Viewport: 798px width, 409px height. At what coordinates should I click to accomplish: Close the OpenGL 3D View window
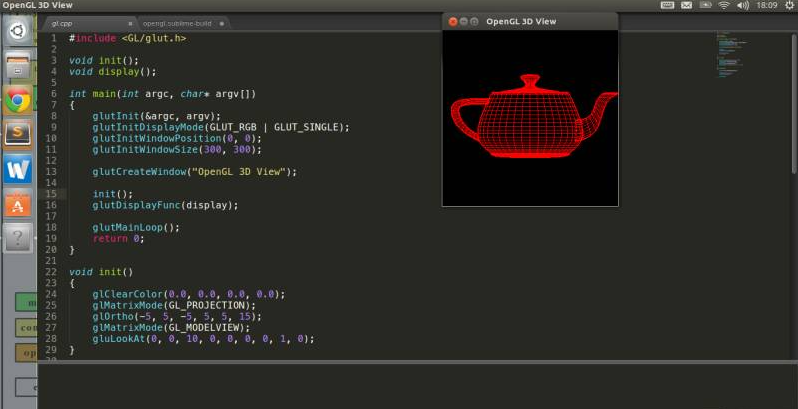[x=452, y=21]
